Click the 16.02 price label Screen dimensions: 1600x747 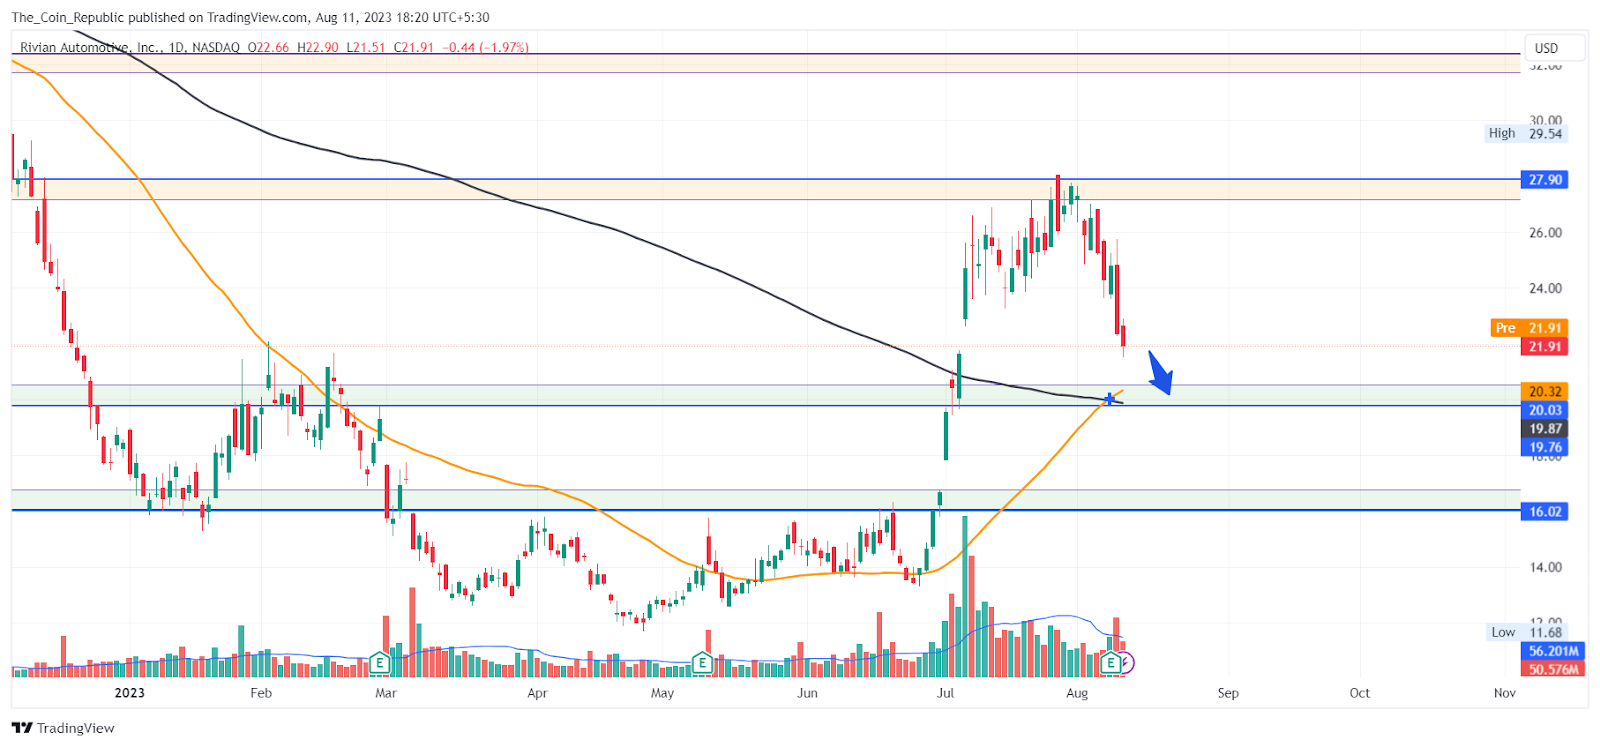1545,512
